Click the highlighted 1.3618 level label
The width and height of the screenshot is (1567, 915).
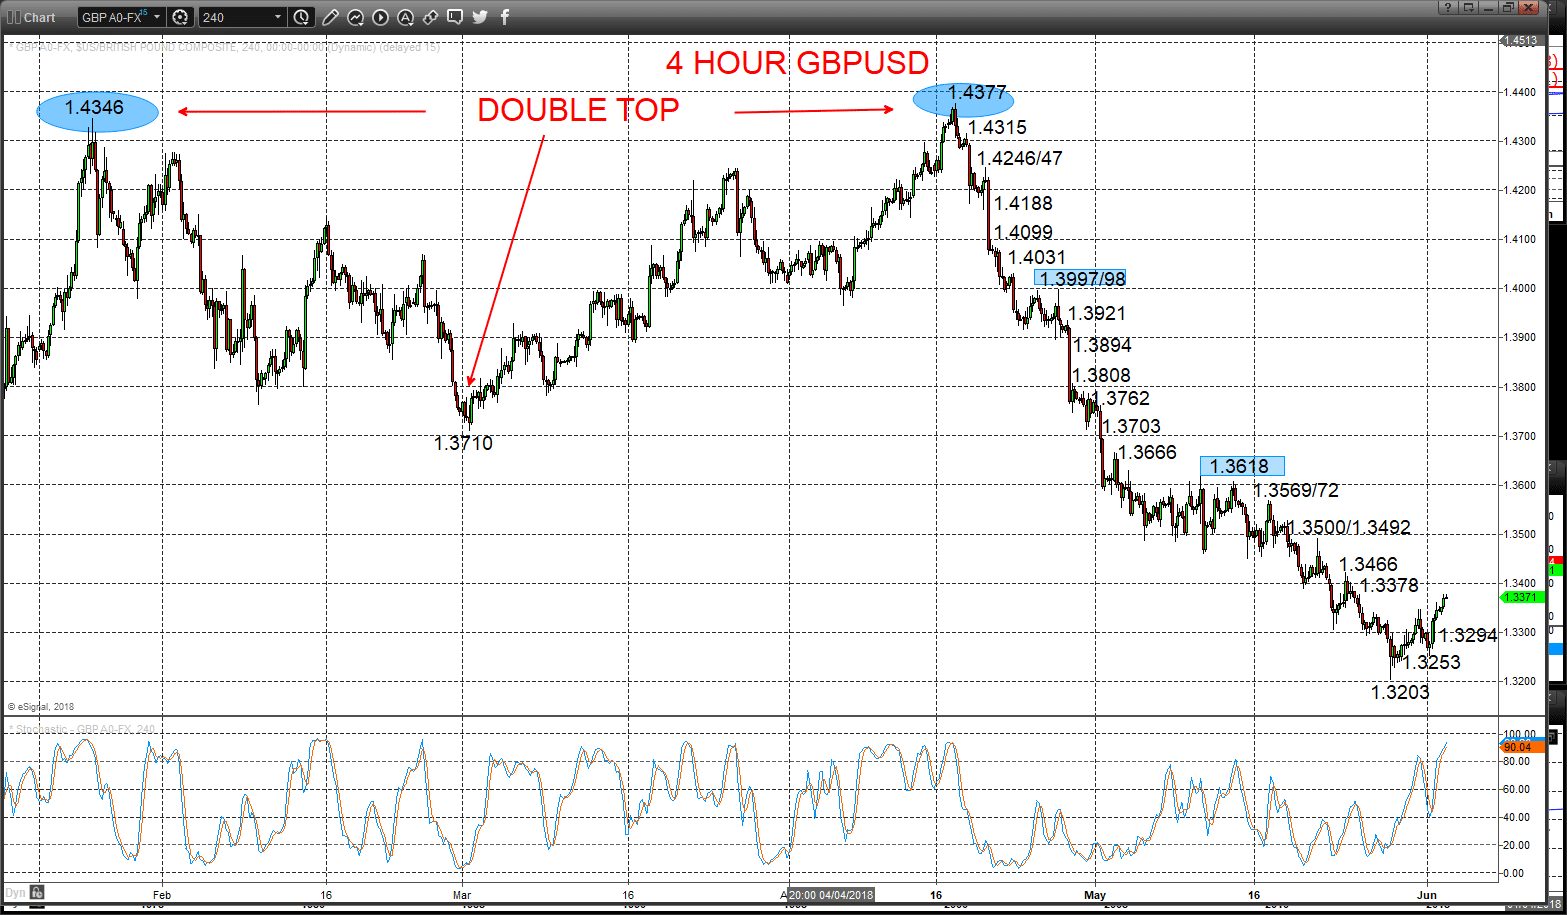point(1240,466)
